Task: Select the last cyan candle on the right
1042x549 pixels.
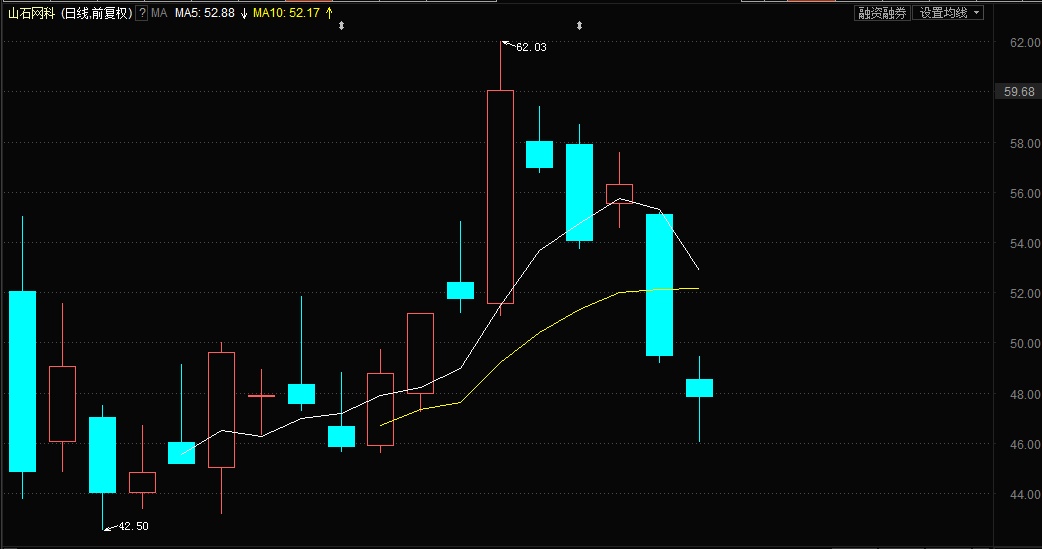Action: tap(699, 388)
